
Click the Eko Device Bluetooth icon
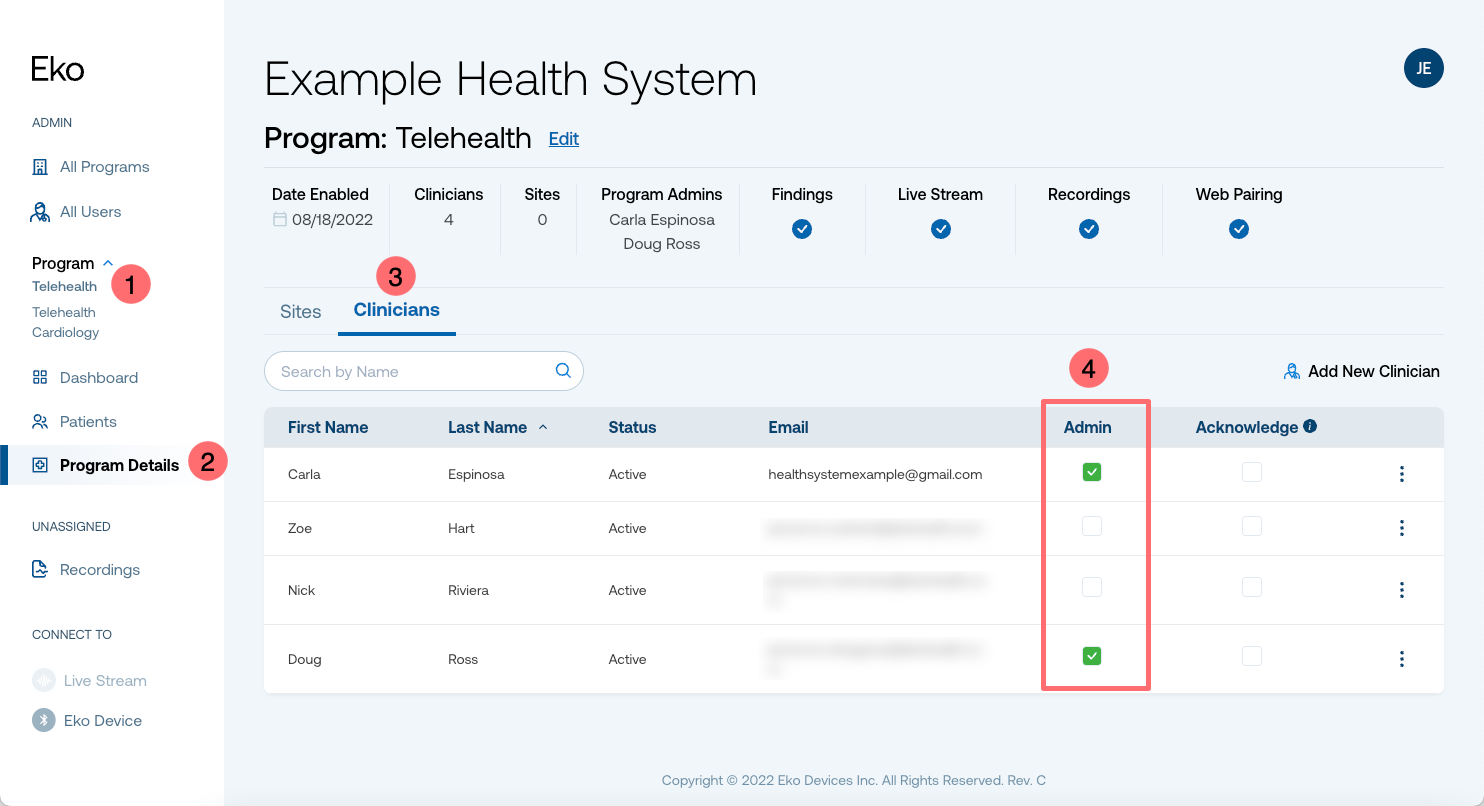tap(44, 721)
